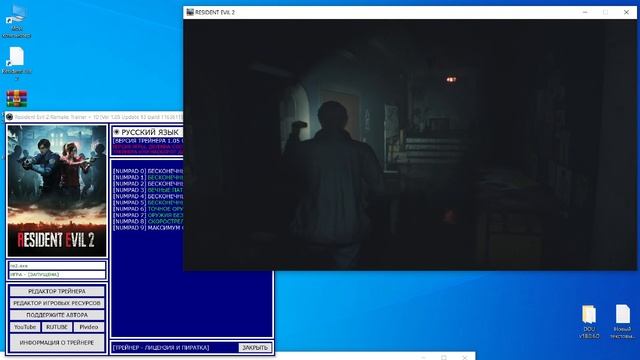Click the [NUMPAD 1] cheat line

148,178
